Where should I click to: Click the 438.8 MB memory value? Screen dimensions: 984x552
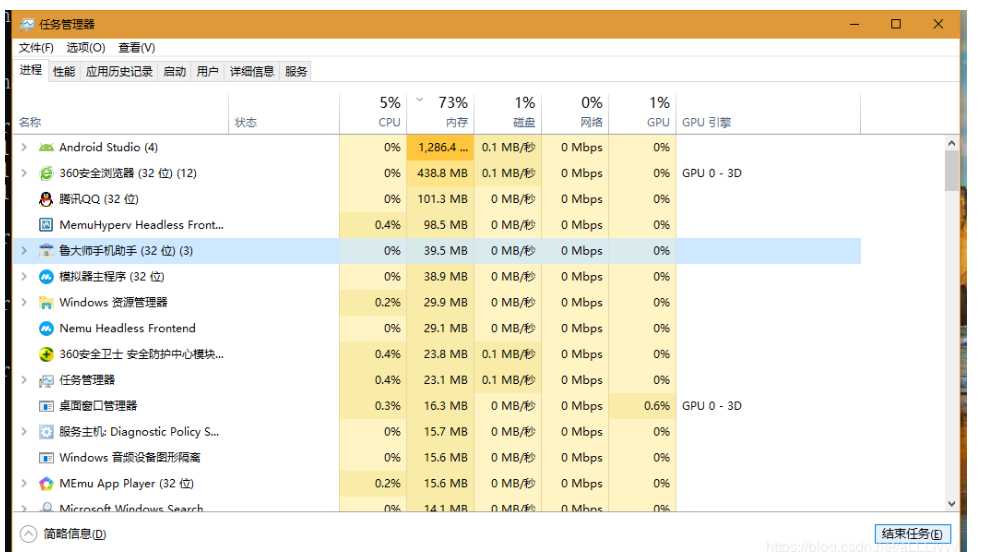coord(442,173)
